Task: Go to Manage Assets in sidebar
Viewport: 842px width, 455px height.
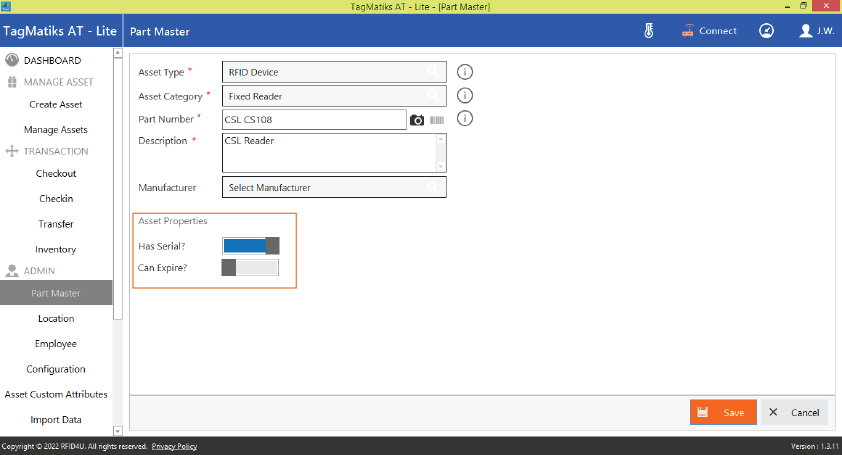Action: [x=56, y=130]
